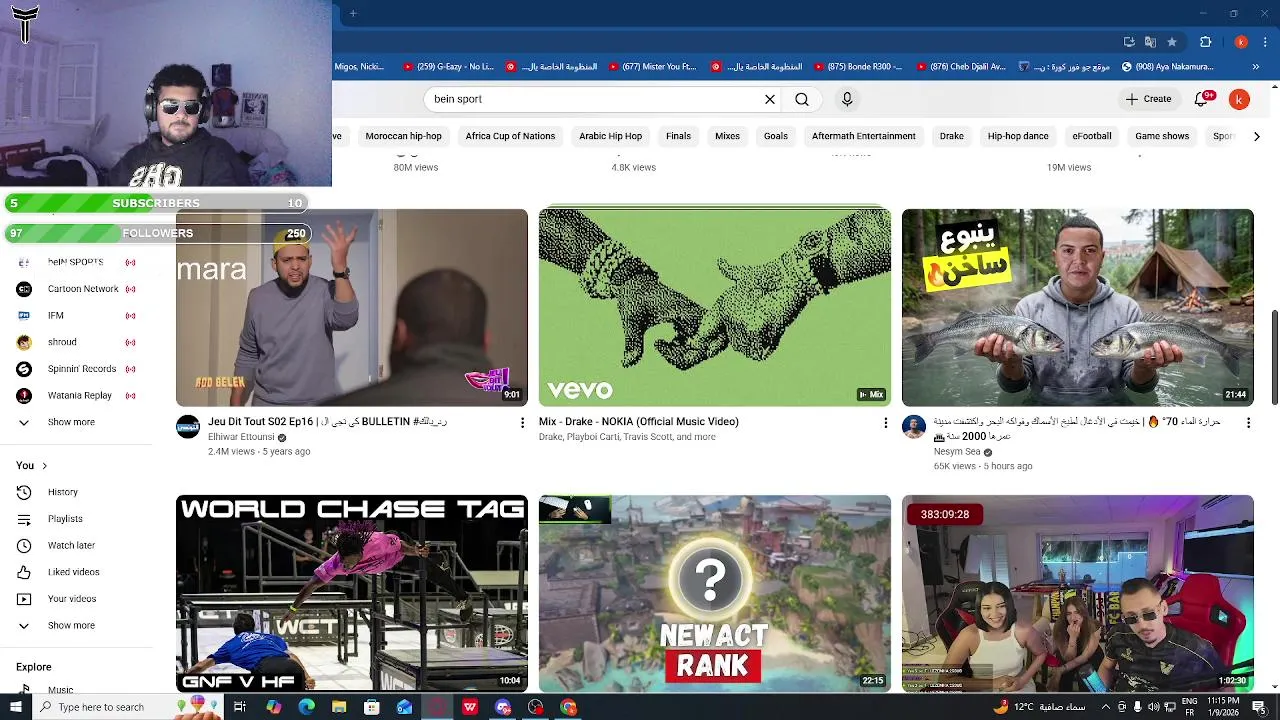1280x720 pixels.
Task: Open the Cartoon Network subscription
Action: 78,289
